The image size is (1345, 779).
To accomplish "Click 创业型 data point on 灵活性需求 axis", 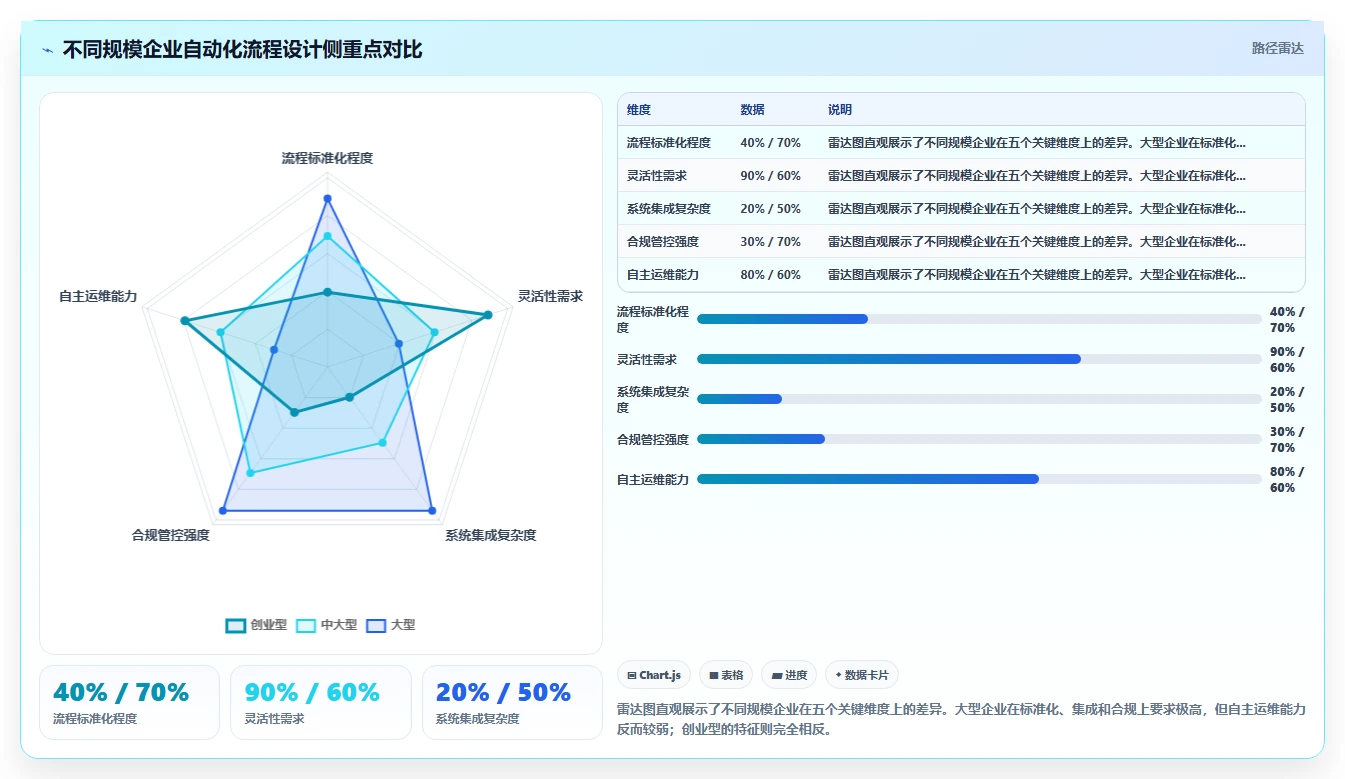I will click(488, 315).
